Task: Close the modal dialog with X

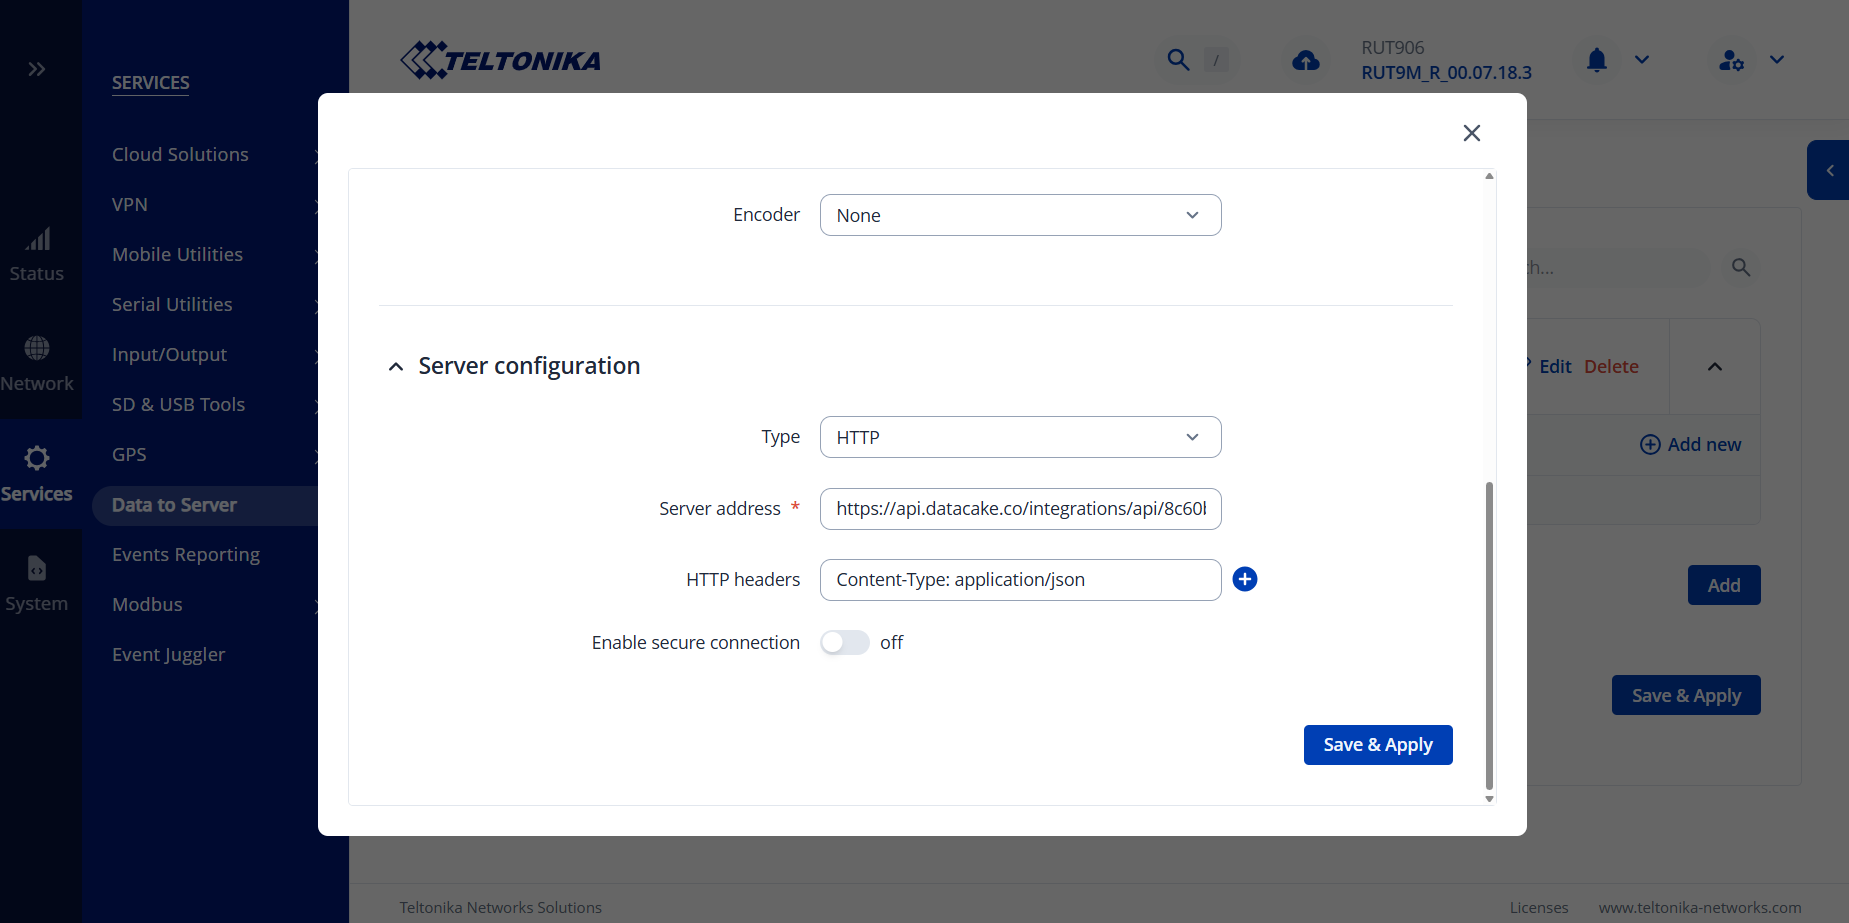Action: [x=1471, y=133]
